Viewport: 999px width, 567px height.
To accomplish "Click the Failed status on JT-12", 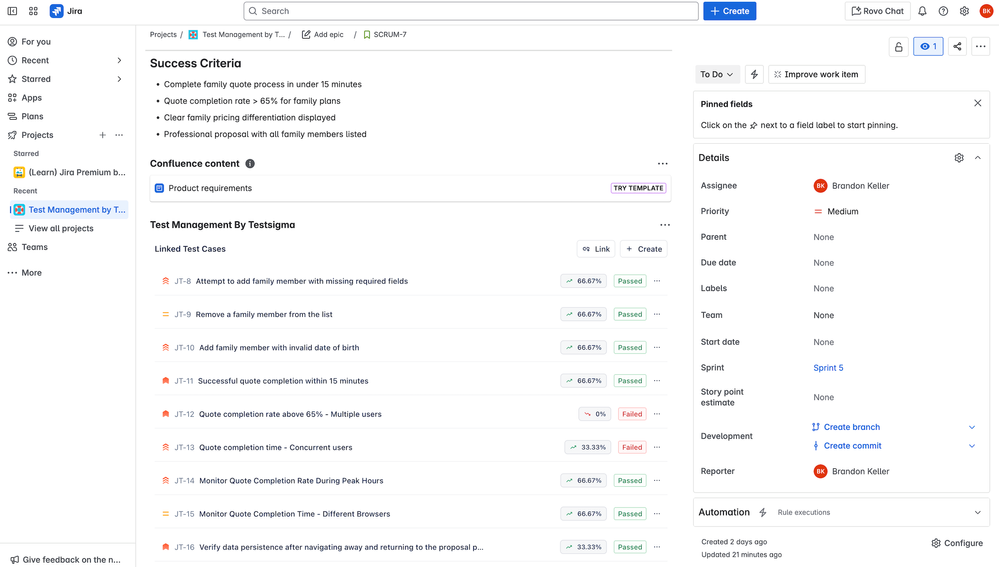I will [x=631, y=414].
